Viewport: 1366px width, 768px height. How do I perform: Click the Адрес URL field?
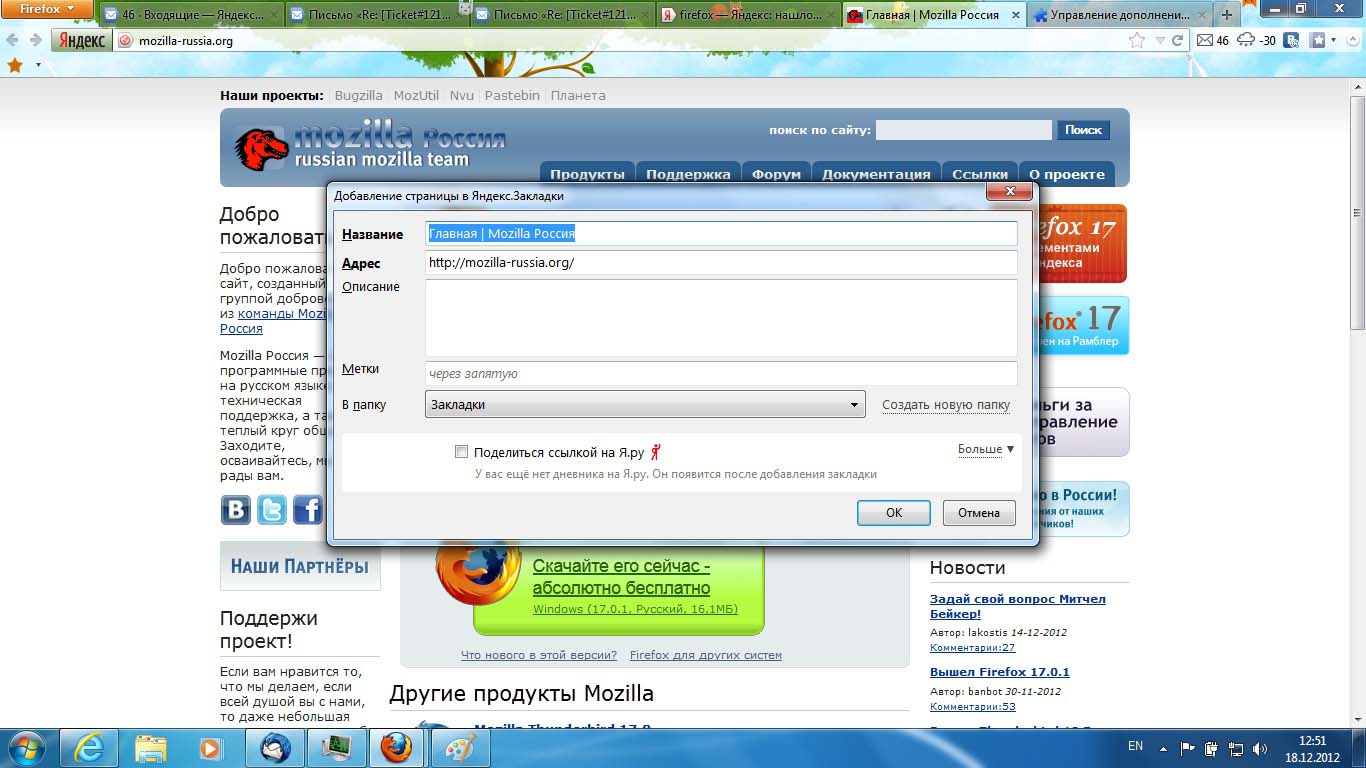(x=721, y=262)
